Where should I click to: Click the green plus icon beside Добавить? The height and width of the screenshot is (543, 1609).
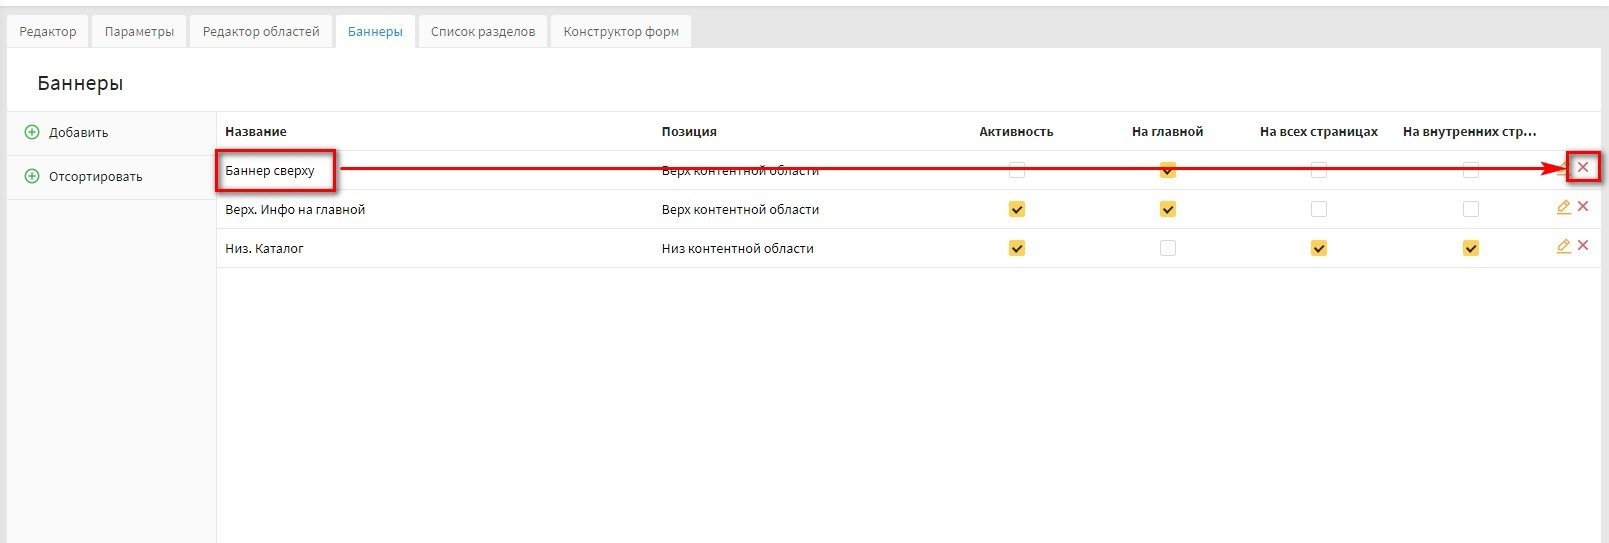[x=32, y=132]
